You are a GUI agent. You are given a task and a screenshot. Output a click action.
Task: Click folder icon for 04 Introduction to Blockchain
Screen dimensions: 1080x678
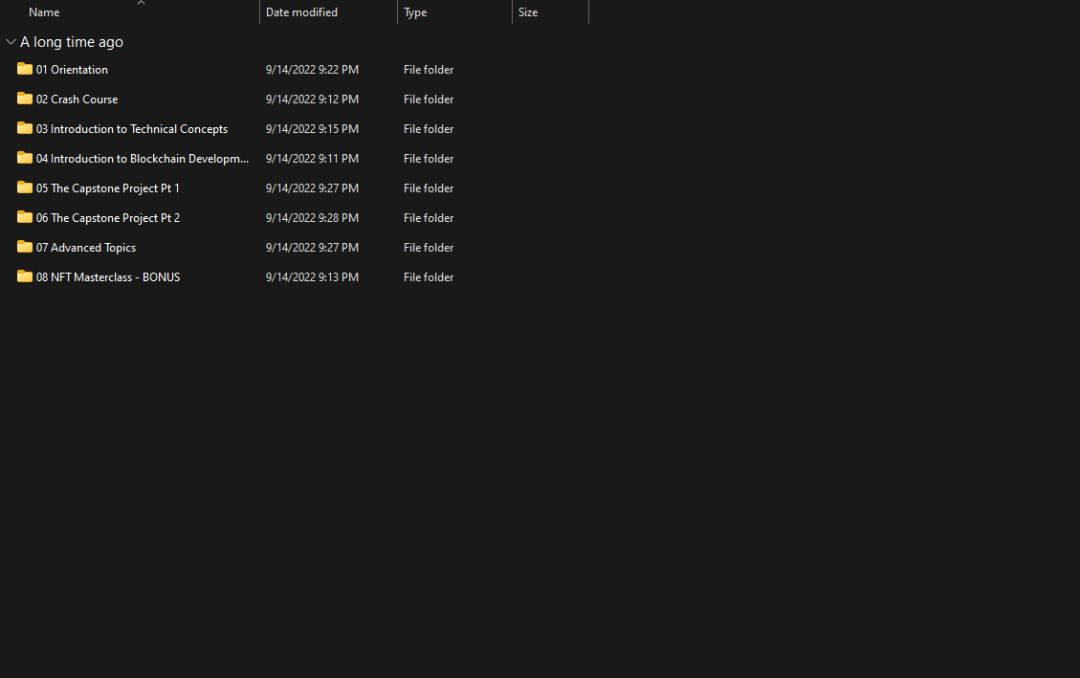[25, 158]
